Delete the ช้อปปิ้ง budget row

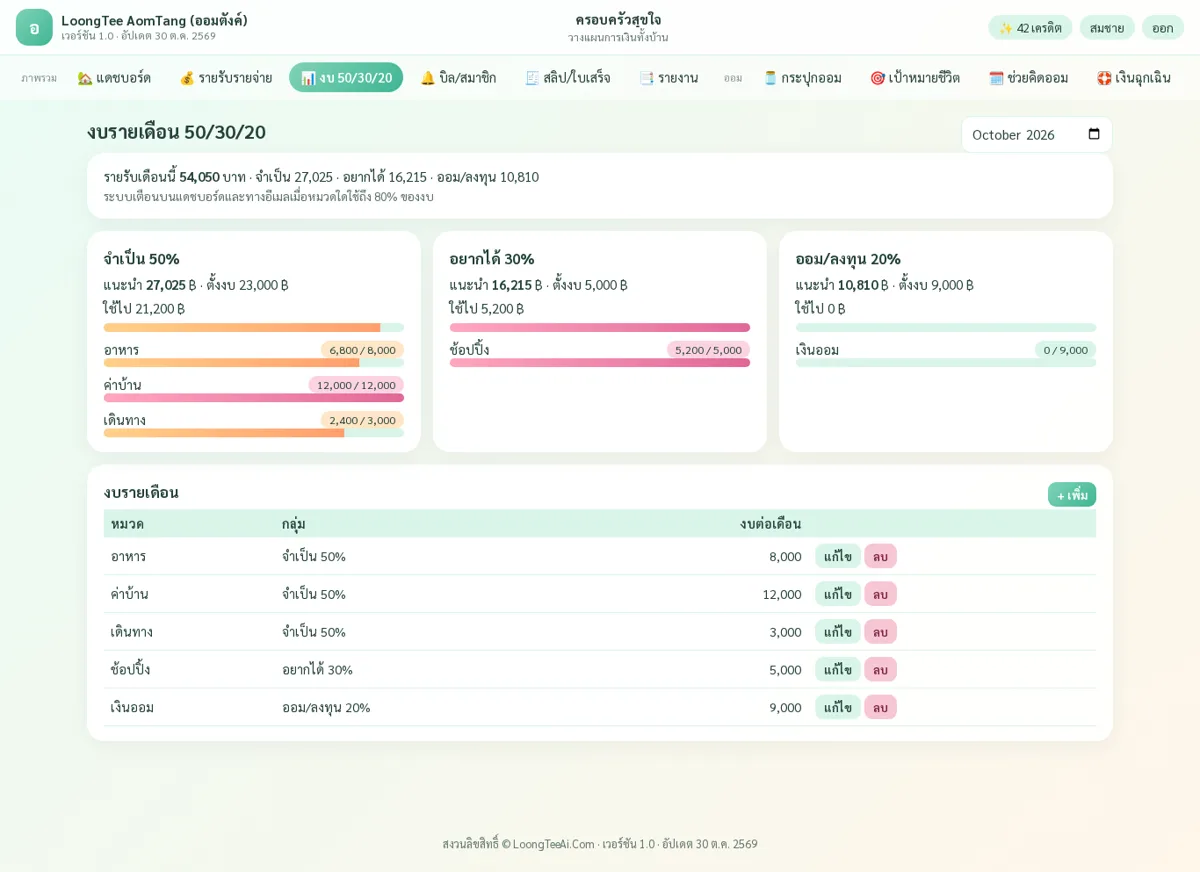coord(880,669)
